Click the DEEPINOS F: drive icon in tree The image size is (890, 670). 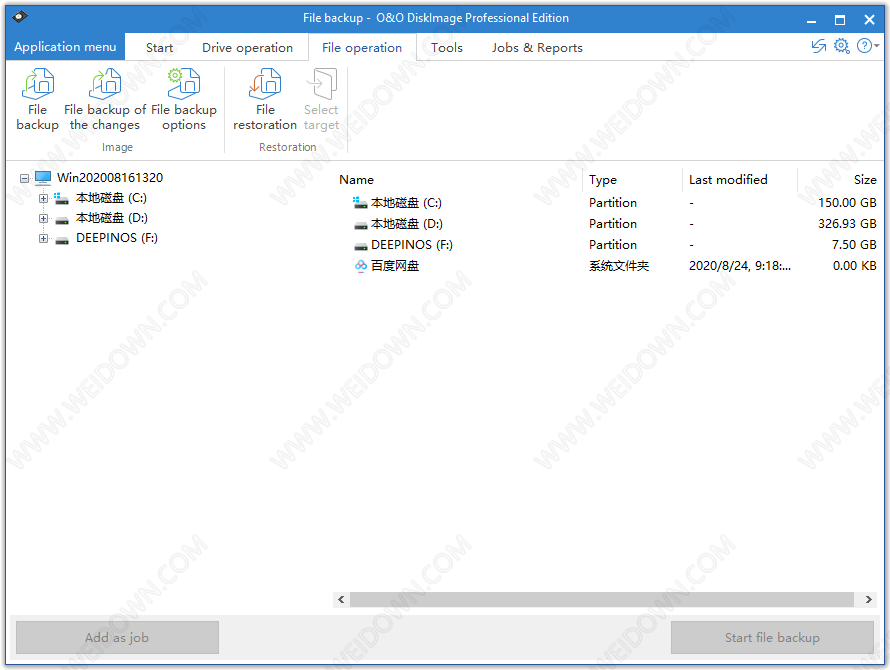tap(62, 239)
